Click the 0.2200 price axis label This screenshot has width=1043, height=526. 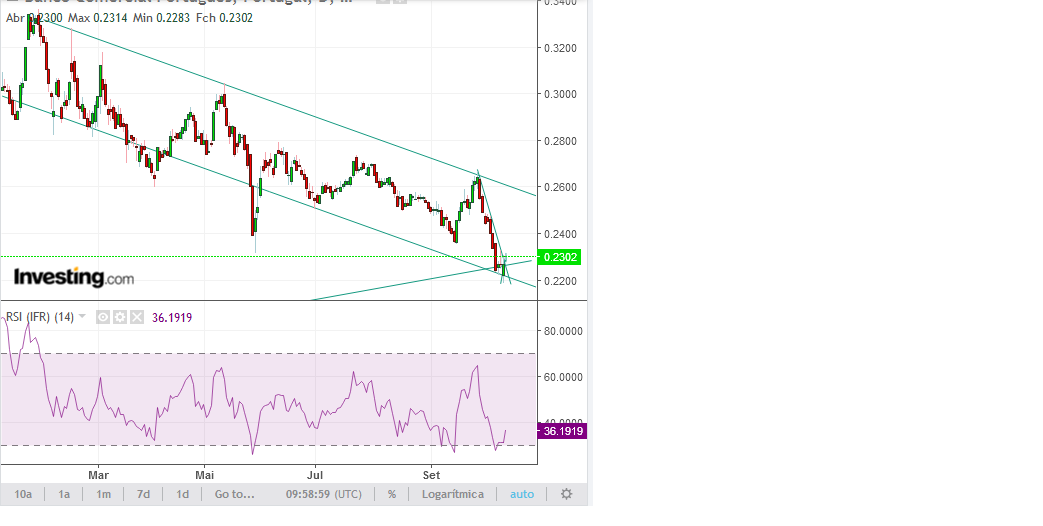point(560,281)
